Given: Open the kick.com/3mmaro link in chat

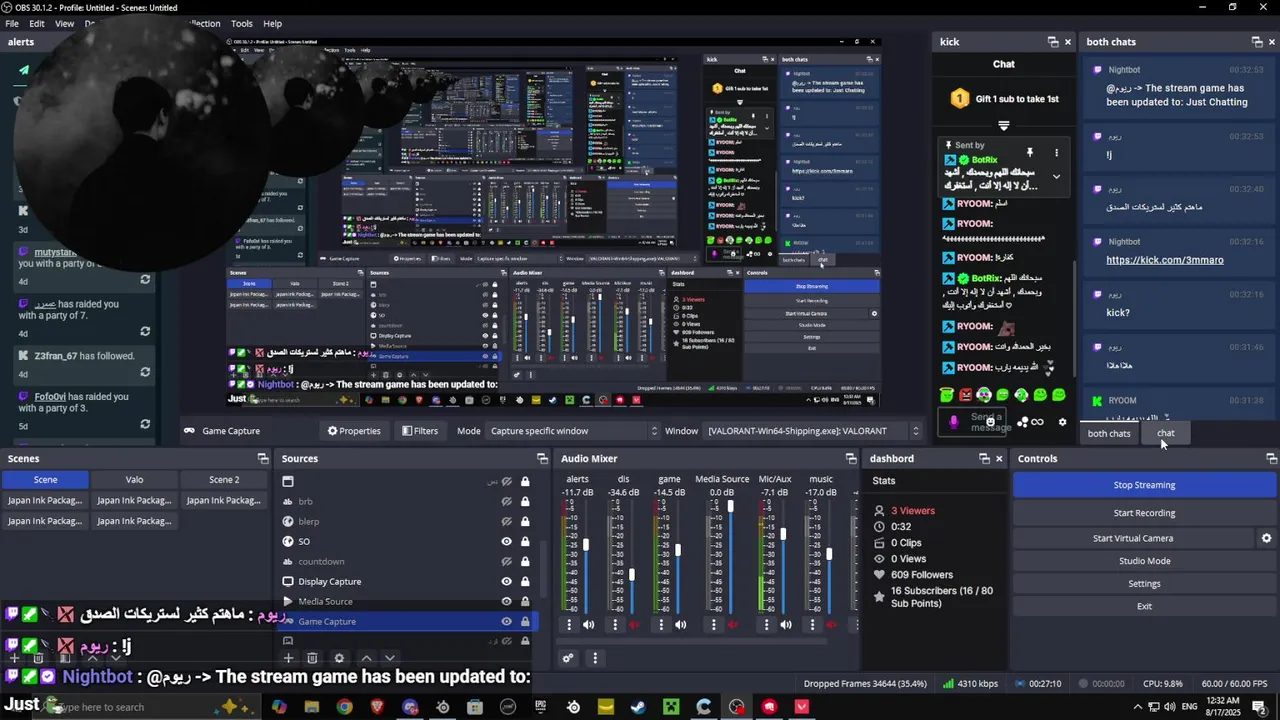Looking at the screenshot, I should [x=1164, y=260].
